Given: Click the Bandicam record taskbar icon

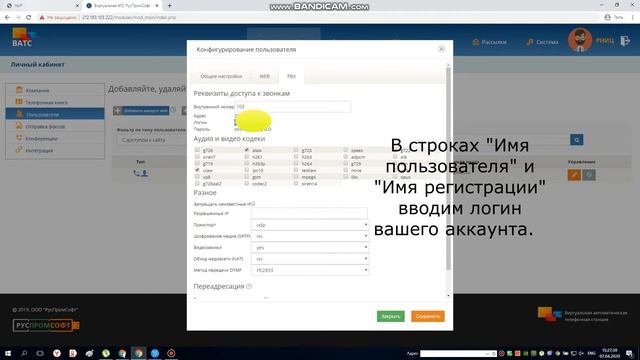Looking at the screenshot, I should (171, 353).
